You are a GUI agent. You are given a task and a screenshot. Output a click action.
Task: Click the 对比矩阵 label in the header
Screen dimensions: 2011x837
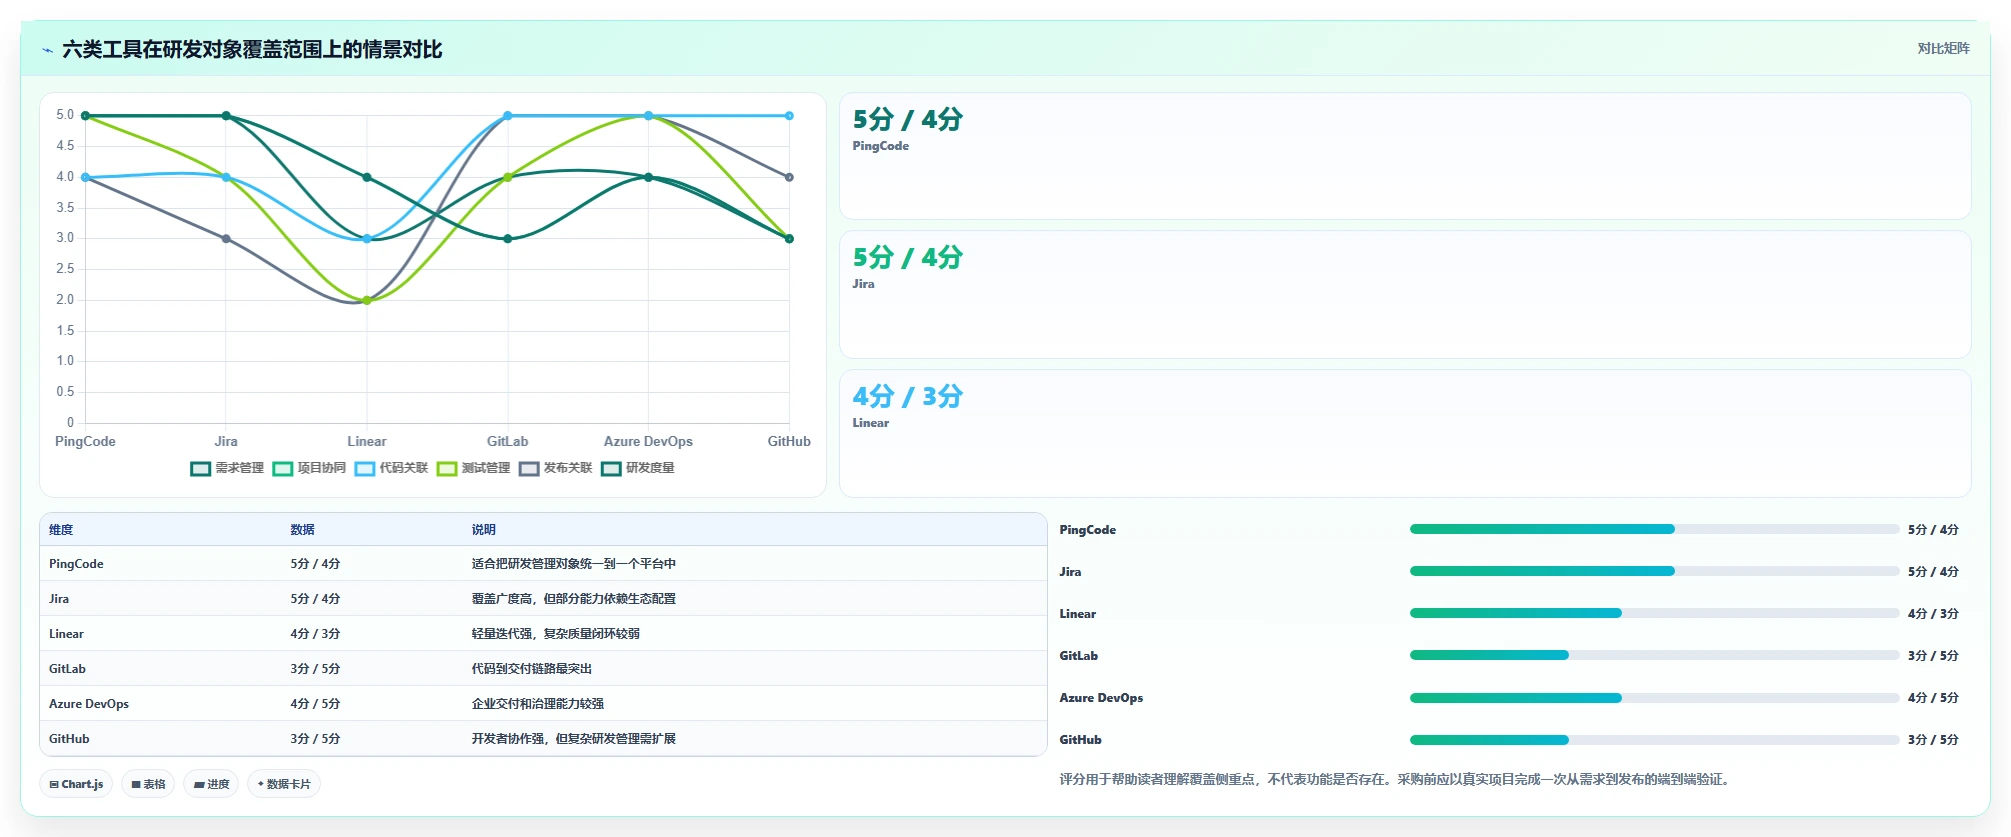coord(1943,48)
